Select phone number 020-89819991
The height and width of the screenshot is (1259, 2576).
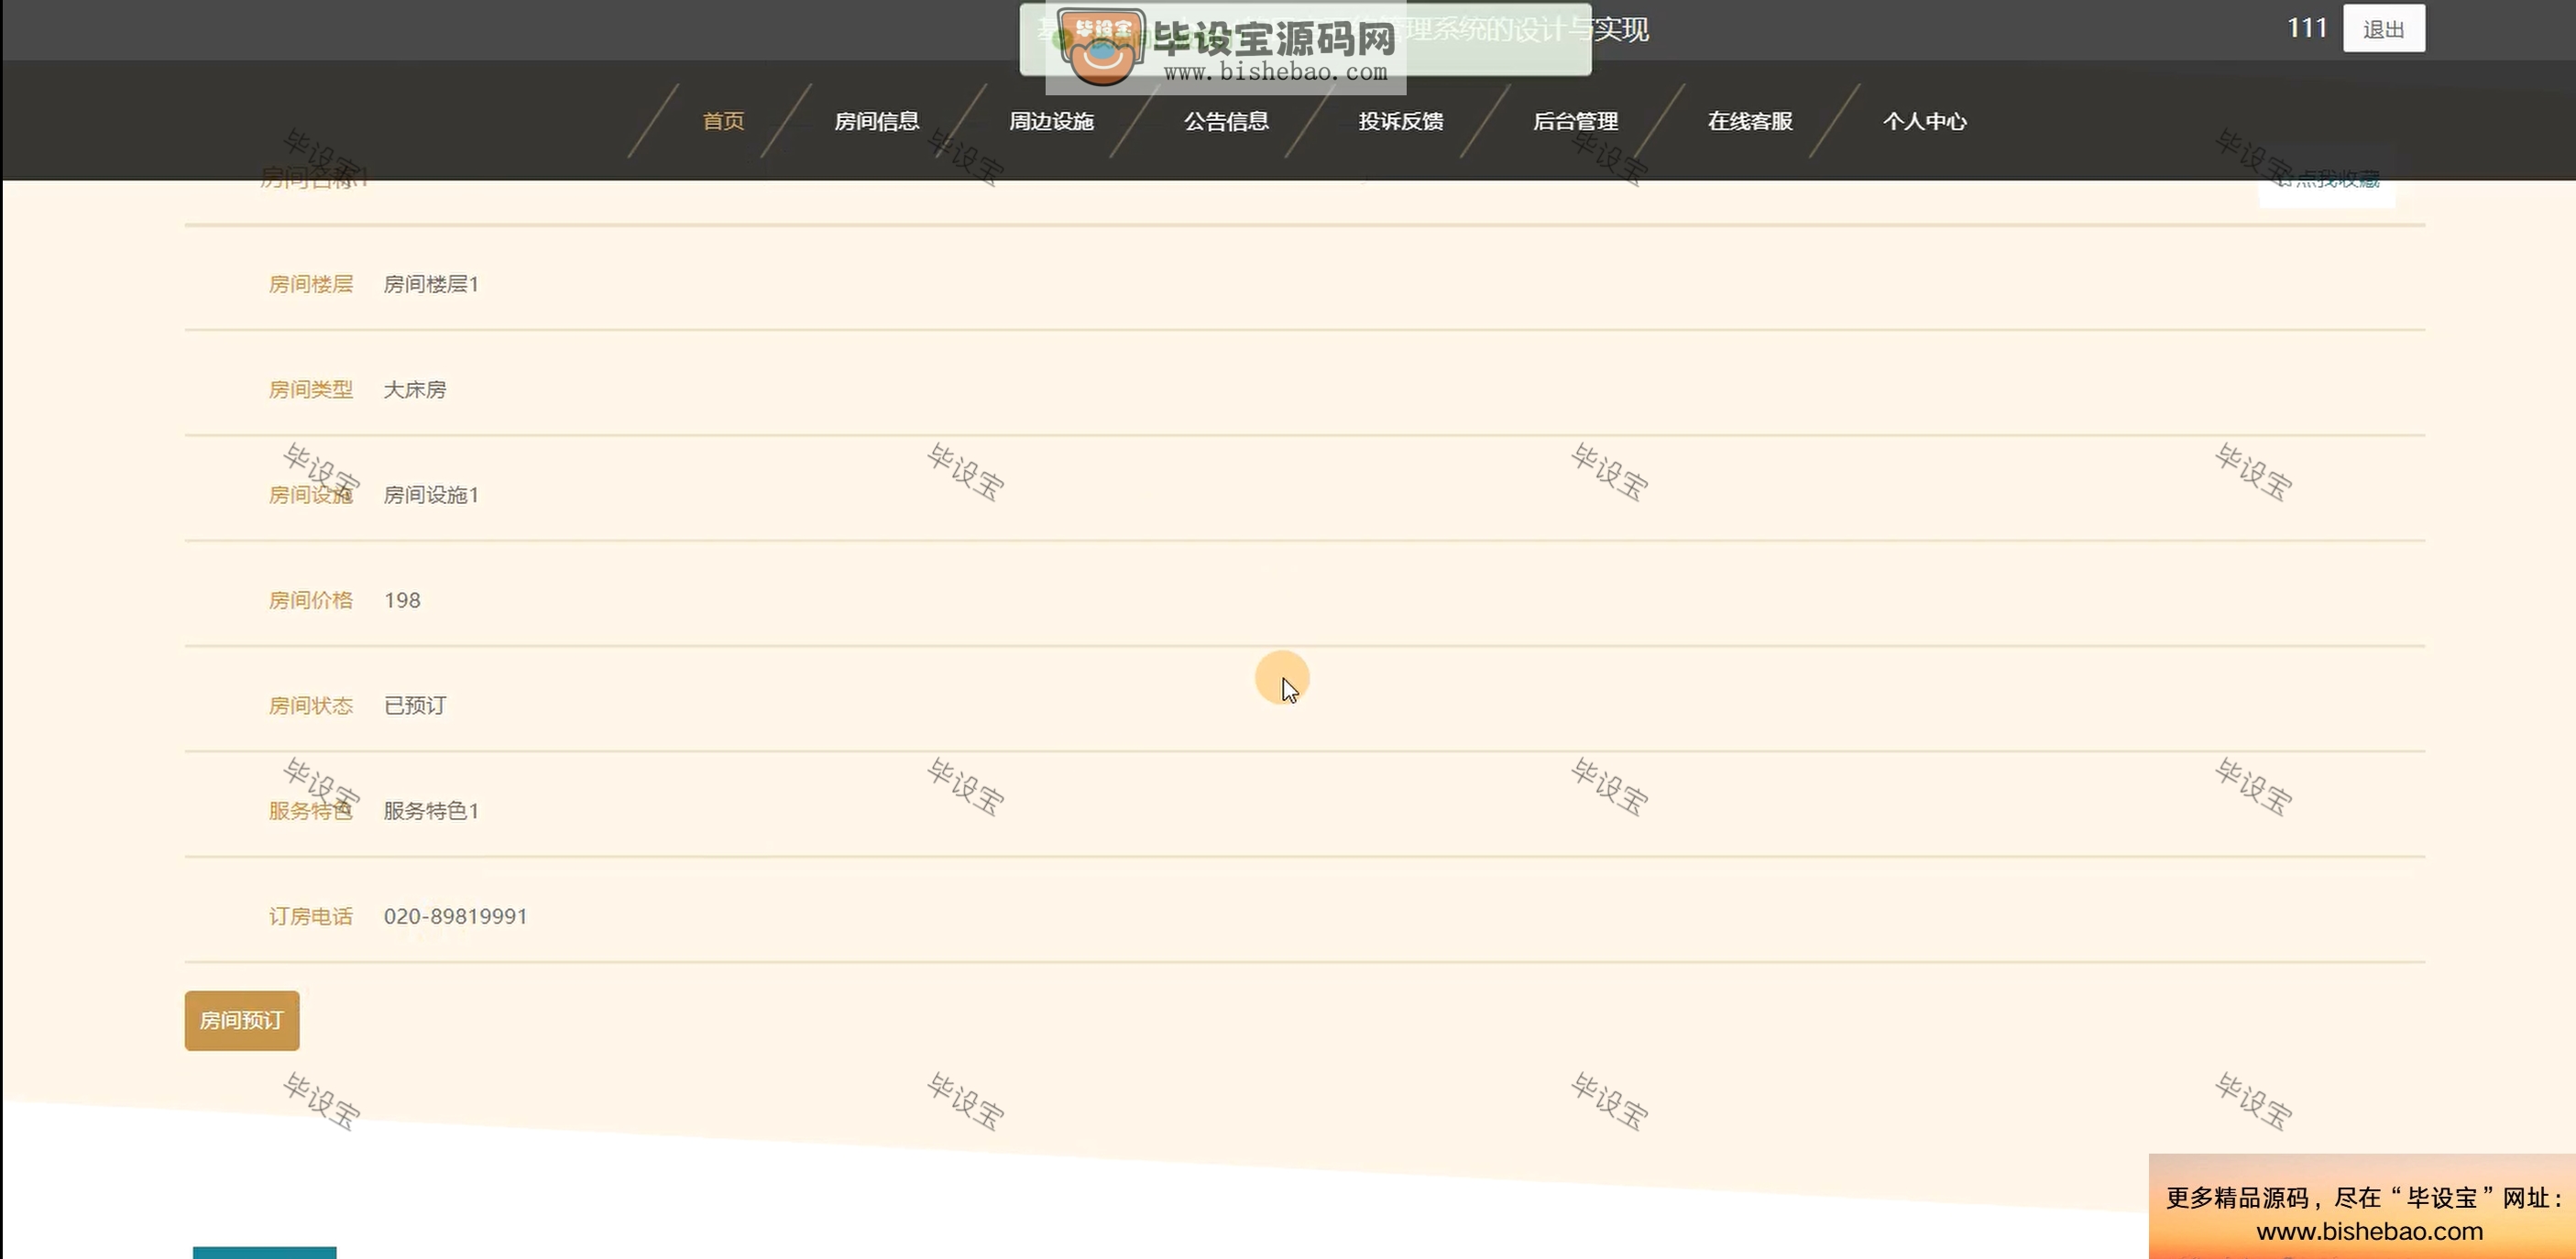pyautogui.click(x=455, y=916)
